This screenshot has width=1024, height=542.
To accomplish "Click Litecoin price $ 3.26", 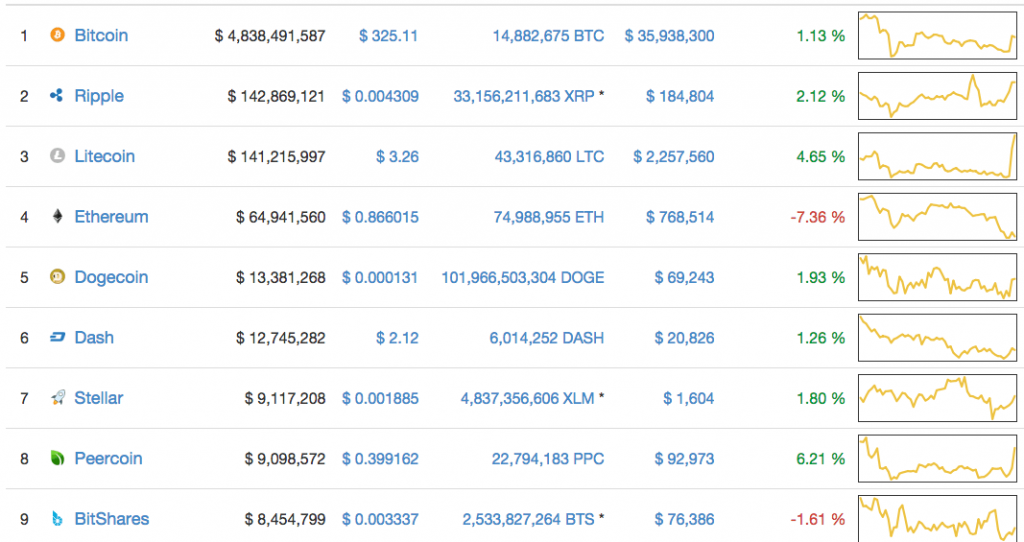I will [x=397, y=157].
